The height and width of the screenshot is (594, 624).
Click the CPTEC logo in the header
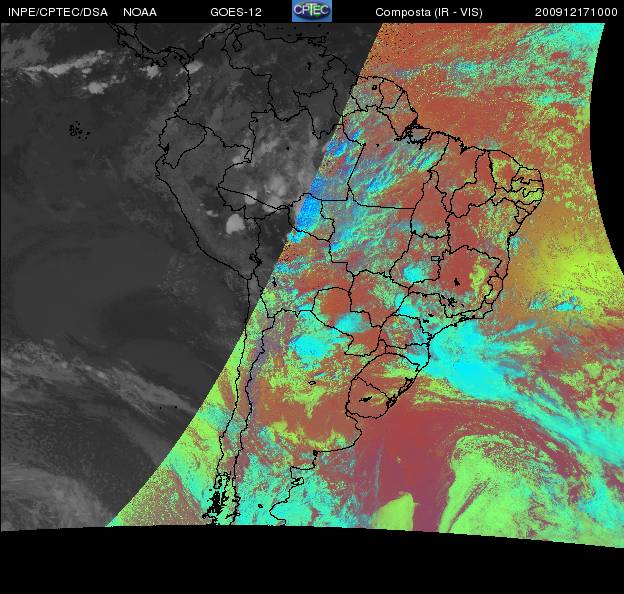click(312, 11)
